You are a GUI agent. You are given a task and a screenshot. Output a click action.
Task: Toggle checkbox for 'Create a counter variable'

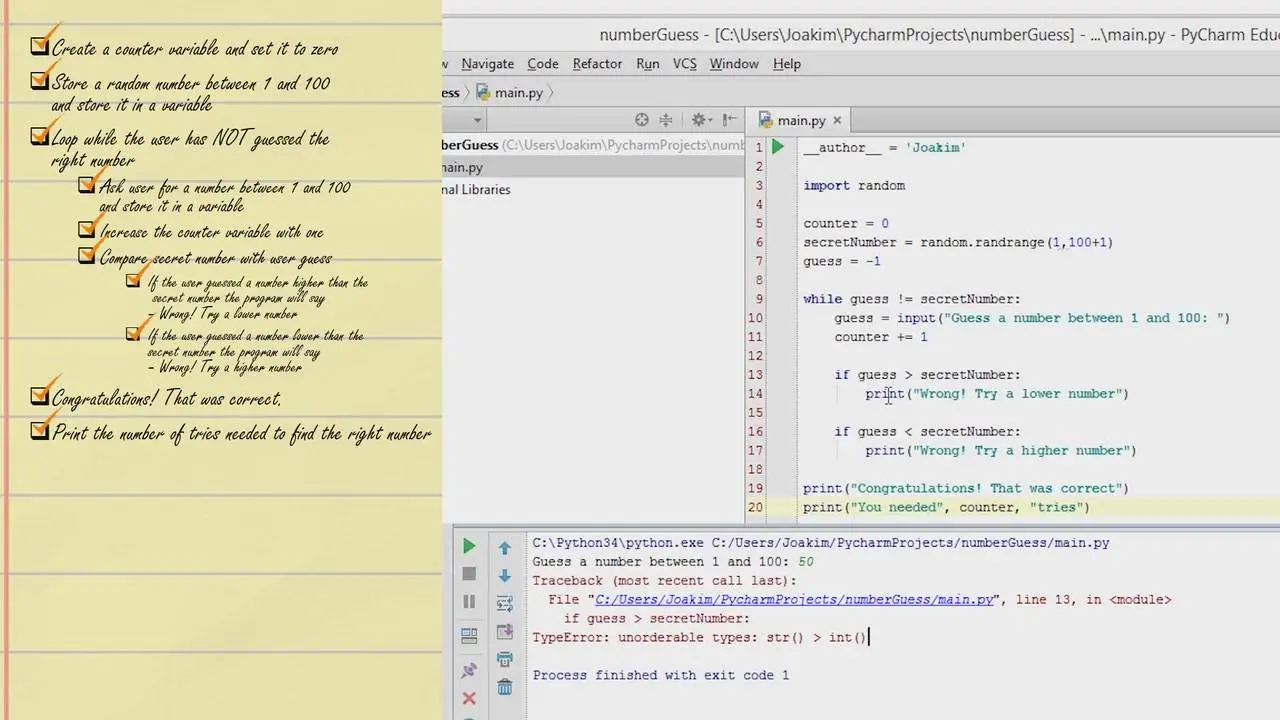[x=40, y=46]
